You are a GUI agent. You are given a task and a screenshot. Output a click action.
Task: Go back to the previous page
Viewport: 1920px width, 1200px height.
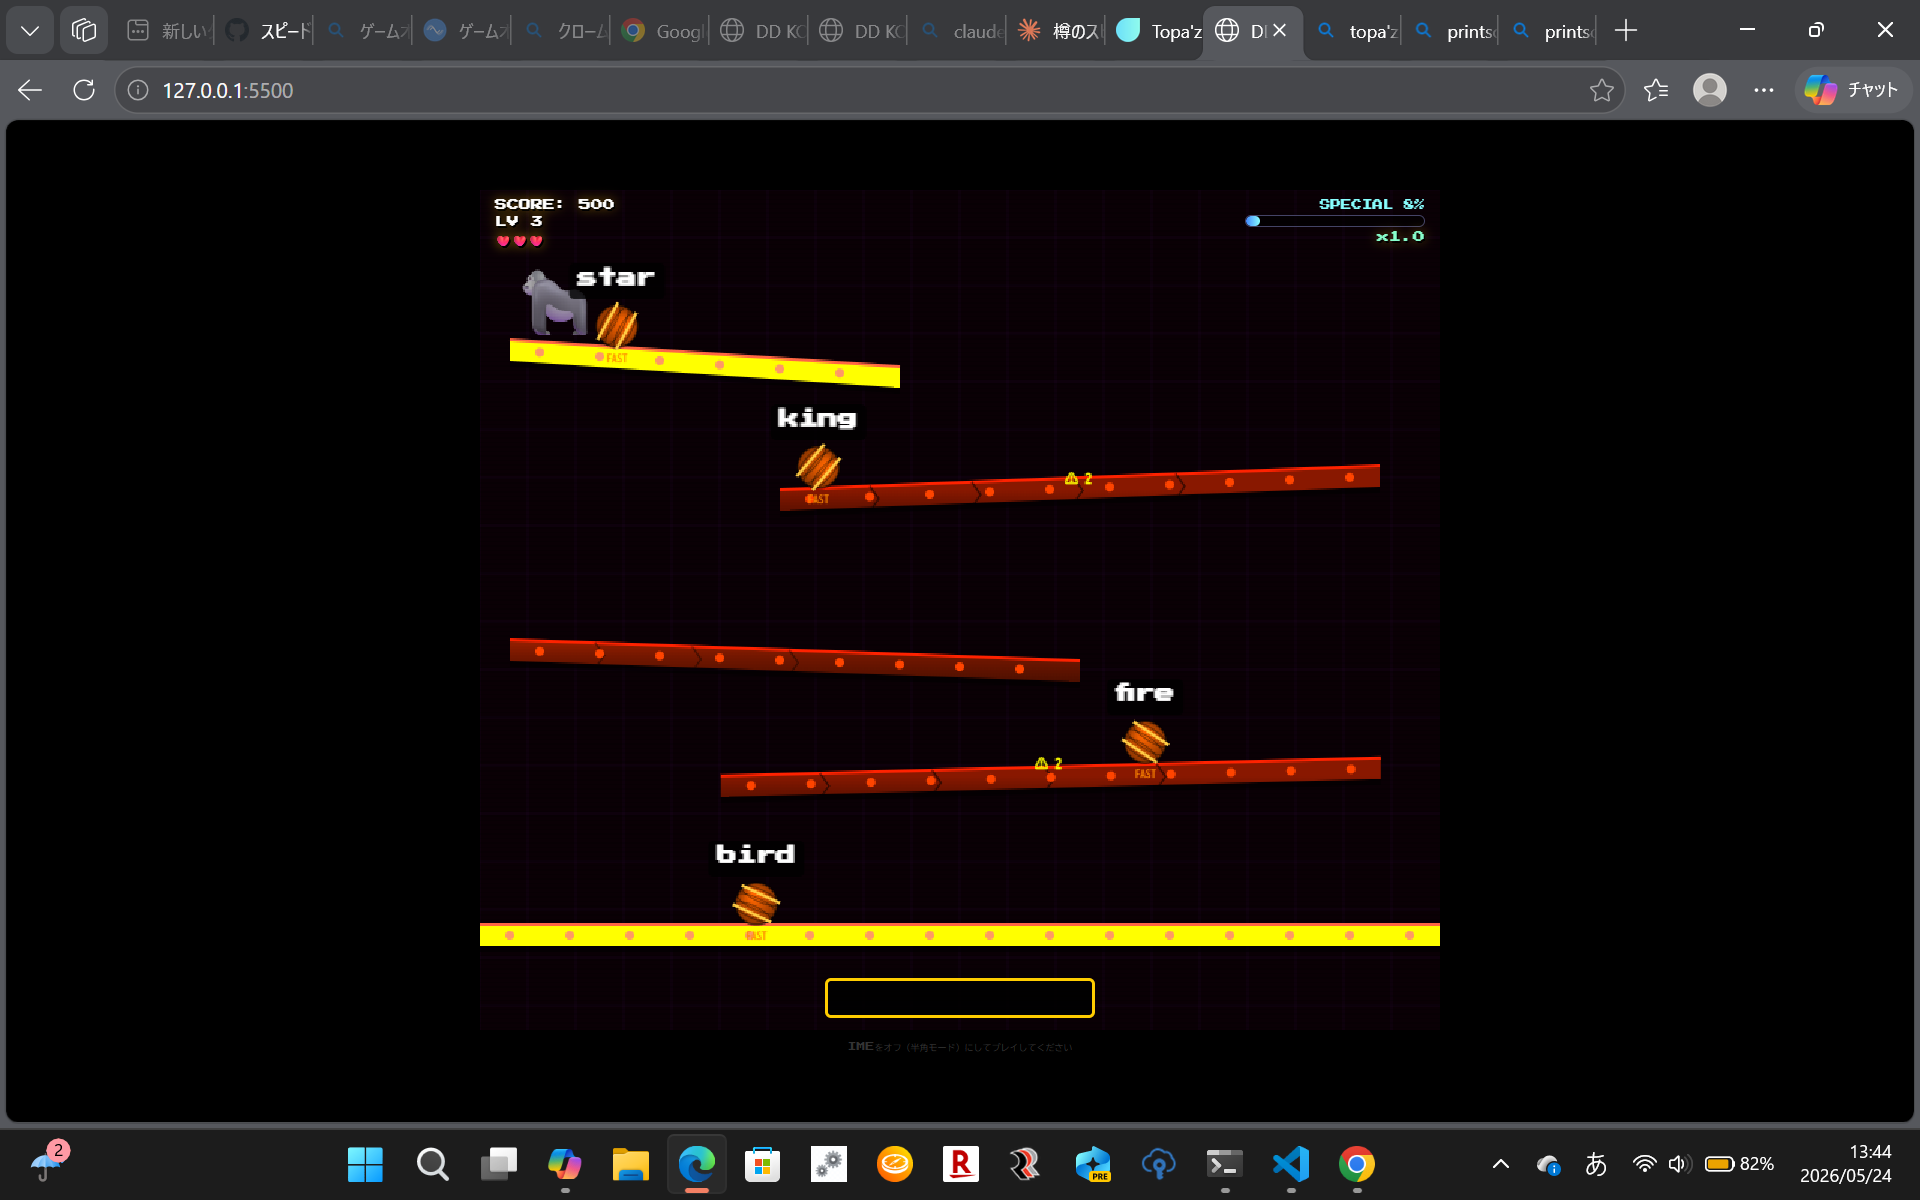[x=30, y=90]
